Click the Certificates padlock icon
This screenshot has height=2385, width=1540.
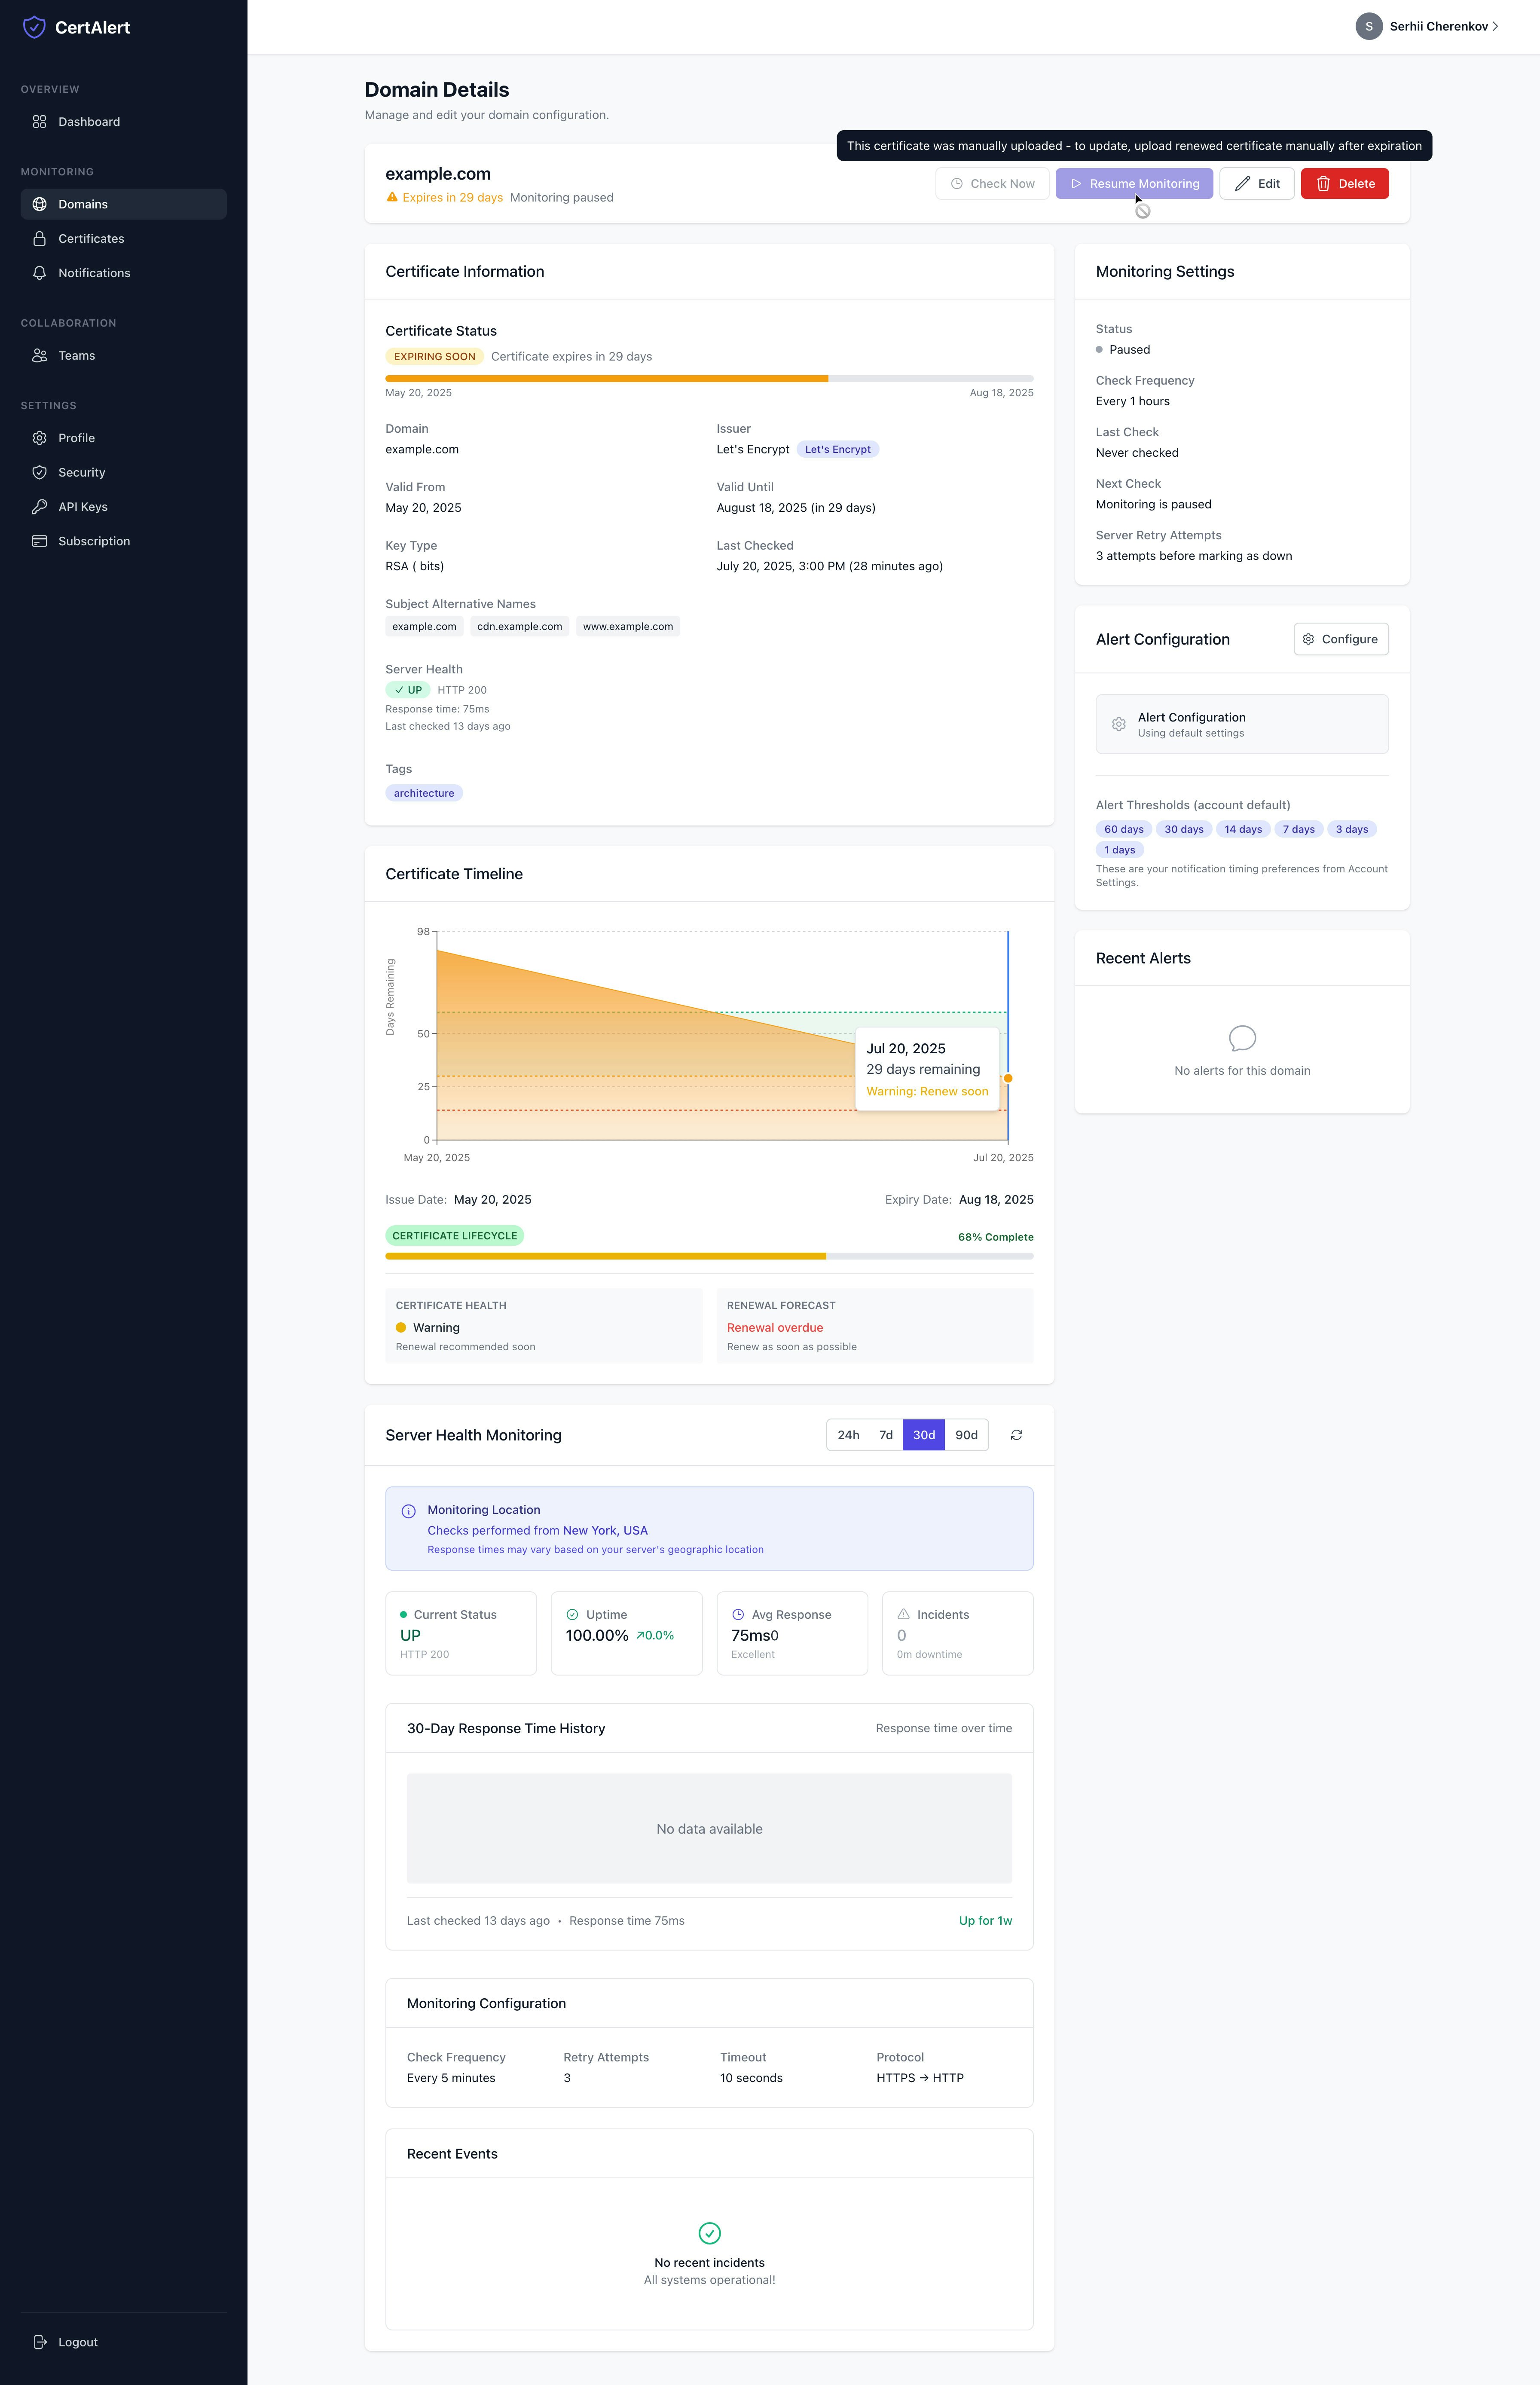point(39,239)
